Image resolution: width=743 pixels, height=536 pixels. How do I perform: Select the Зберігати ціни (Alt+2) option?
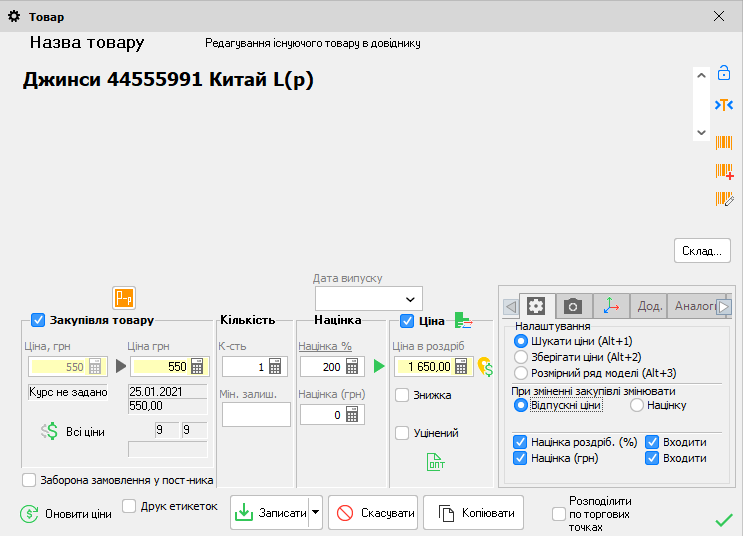521,357
